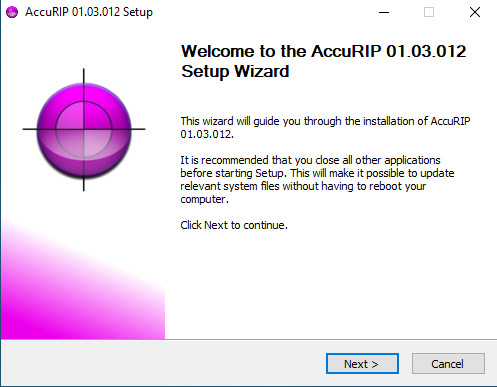This screenshot has height=387, width=497.
Task: Click the version text '01.03.012.' in paragraph
Action: (207, 134)
